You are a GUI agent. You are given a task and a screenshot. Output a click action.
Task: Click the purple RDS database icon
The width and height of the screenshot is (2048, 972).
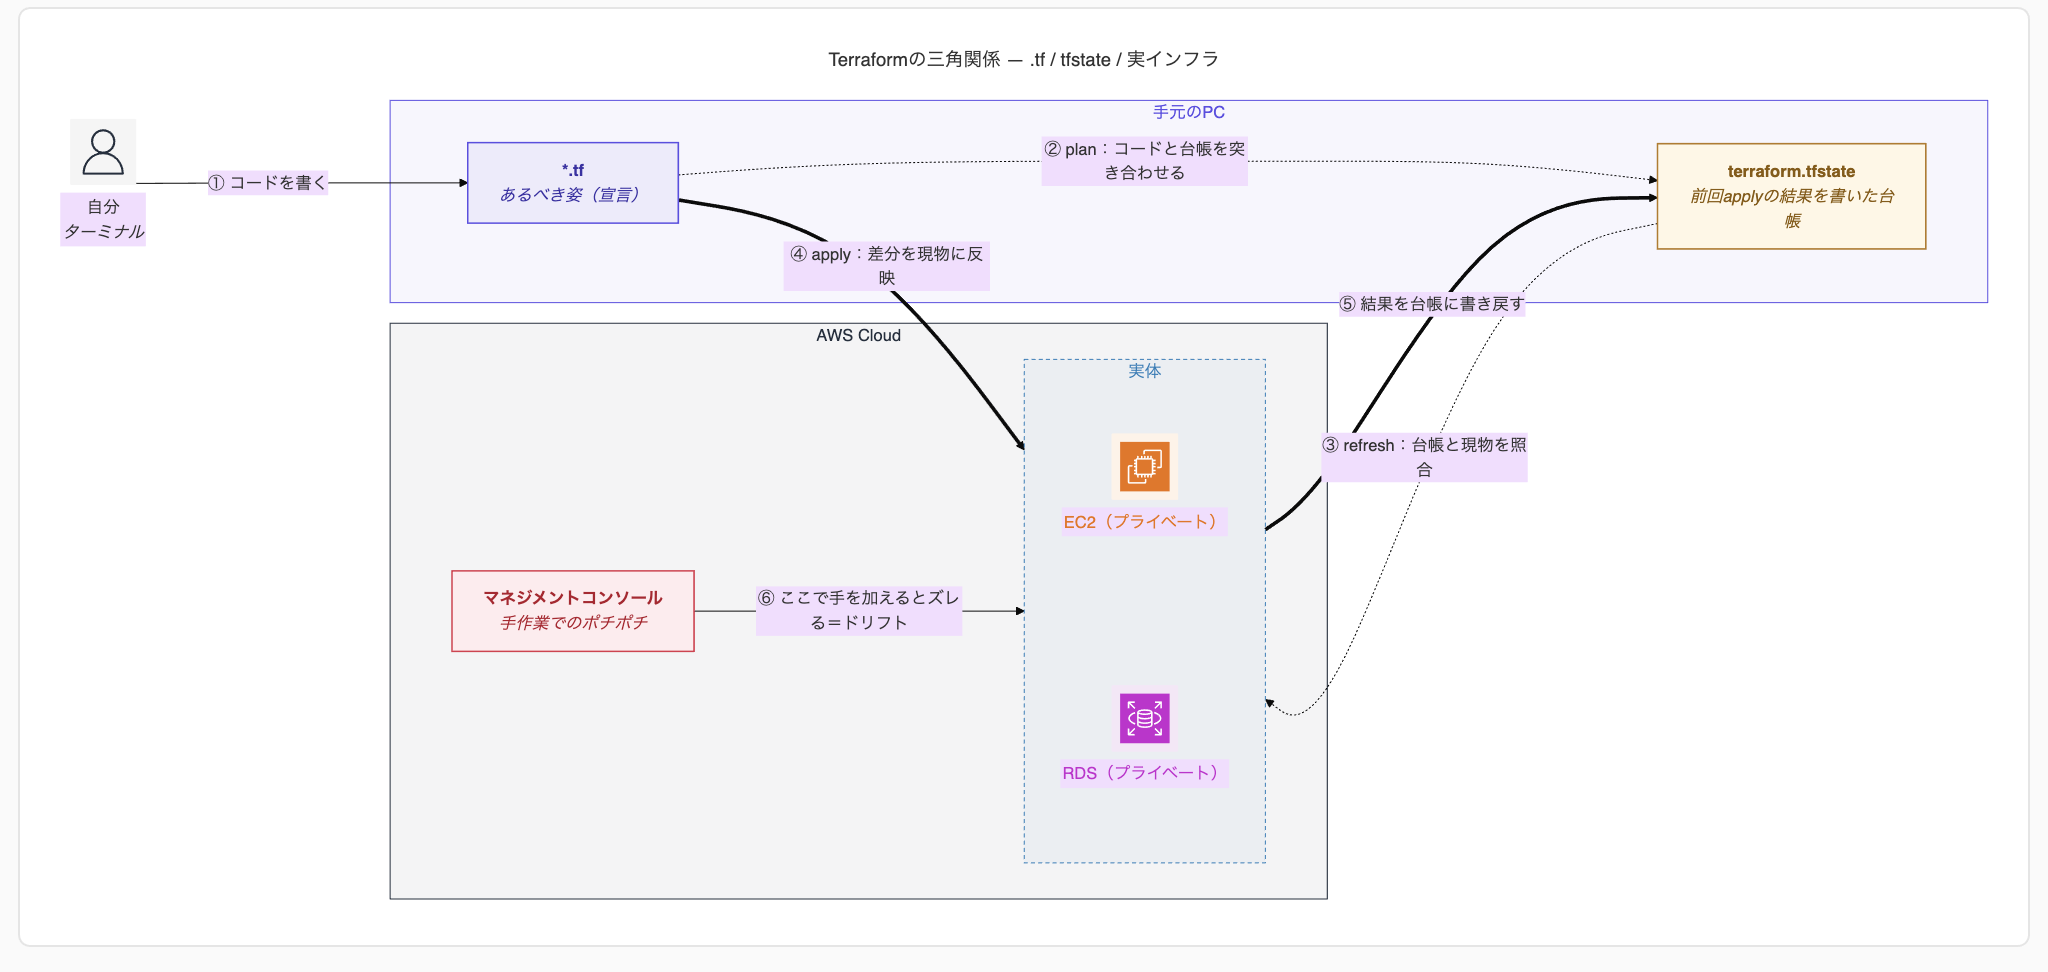click(x=1144, y=718)
